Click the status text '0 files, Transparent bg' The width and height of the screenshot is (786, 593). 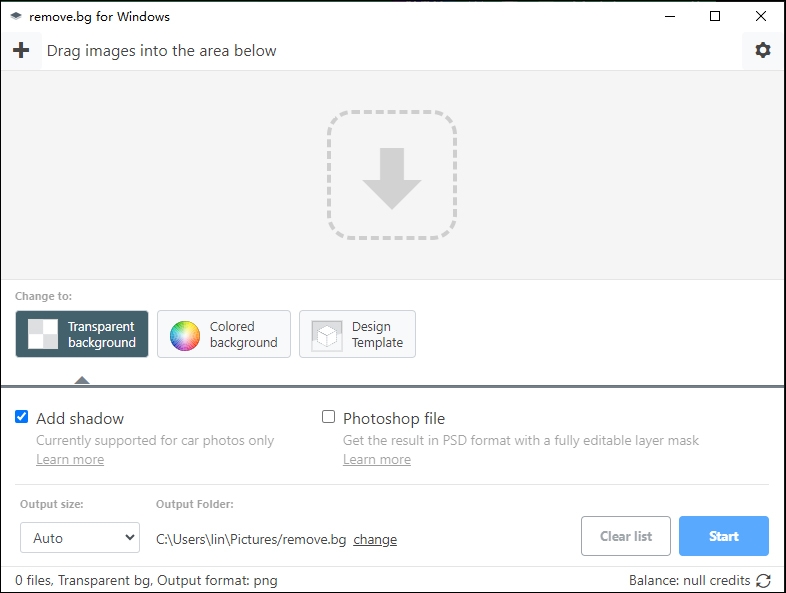(x=83, y=580)
